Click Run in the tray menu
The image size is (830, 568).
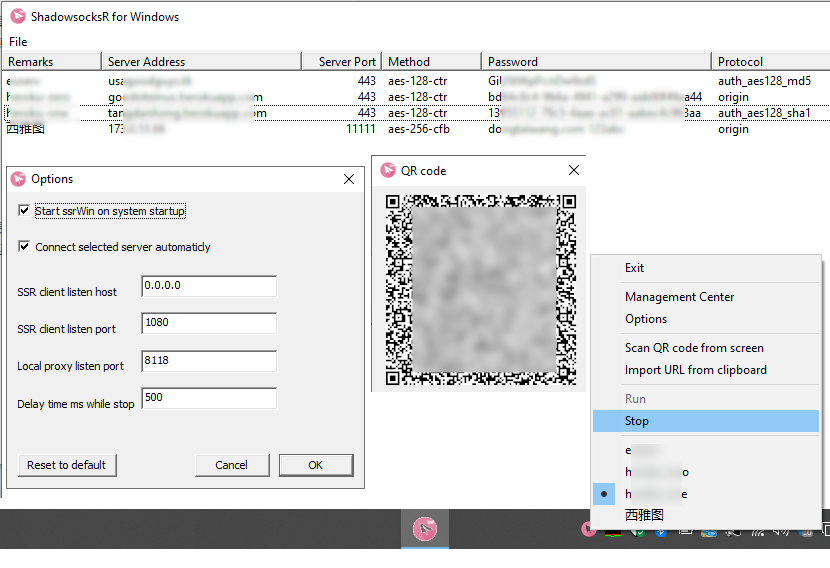(706, 399)
